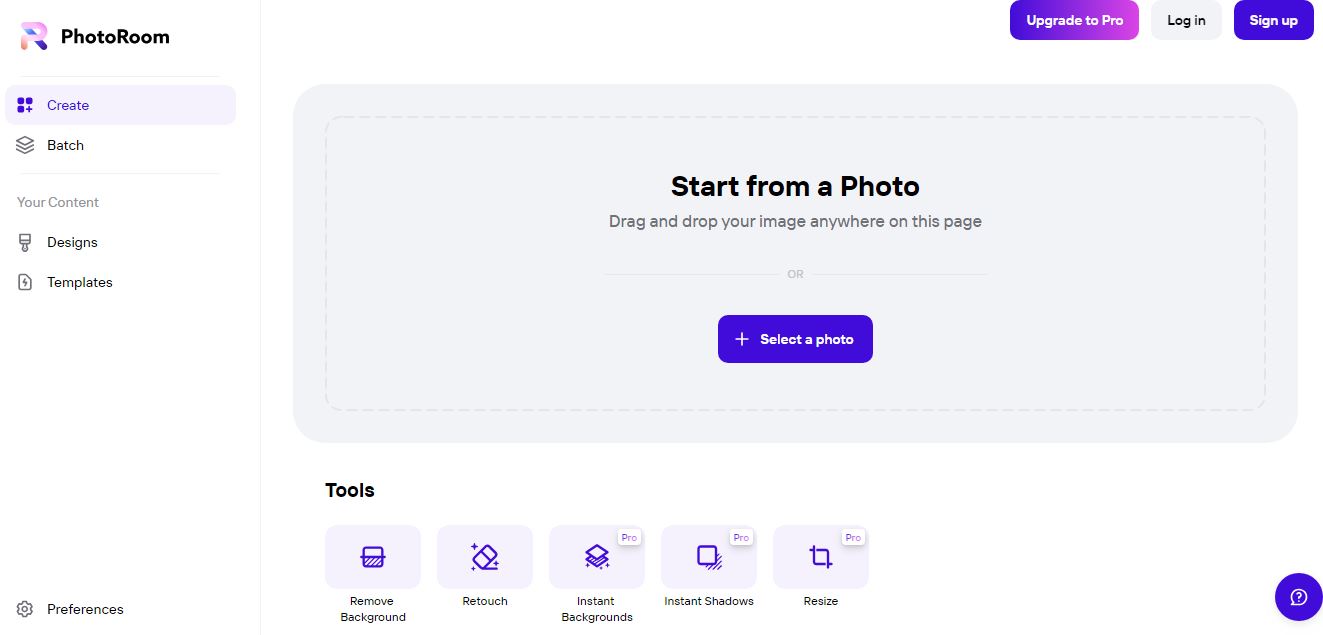1323x635 pixels.
Task: Open the Remove Background tool
Action: [x=373, y=557]
